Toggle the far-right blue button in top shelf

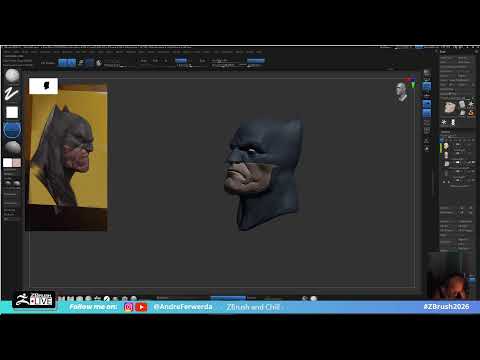(x=256, y=60)
